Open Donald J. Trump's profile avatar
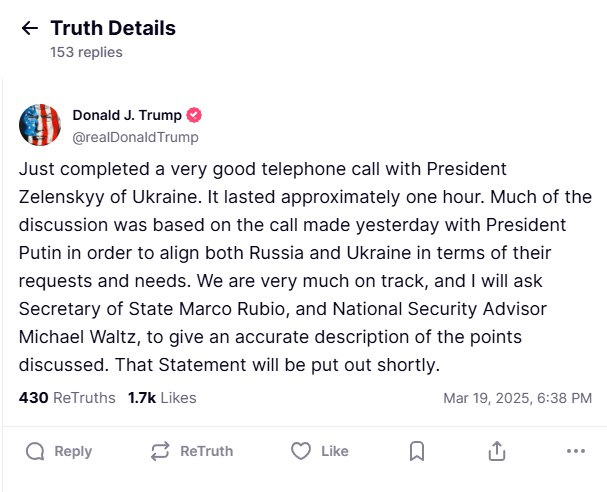This screenshot has height=492, width=607. pyautogui.click(x=39, y=124)
